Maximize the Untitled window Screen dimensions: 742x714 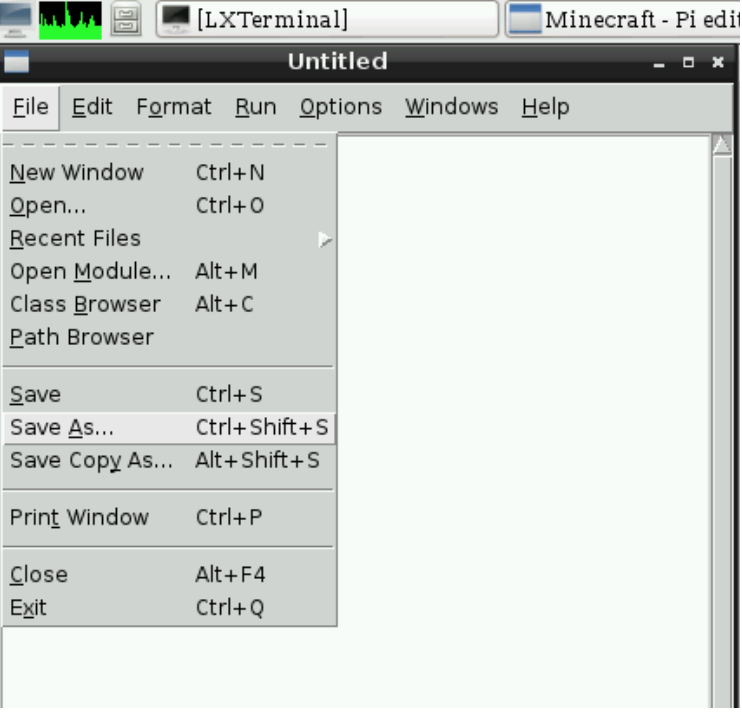point(689,62)
